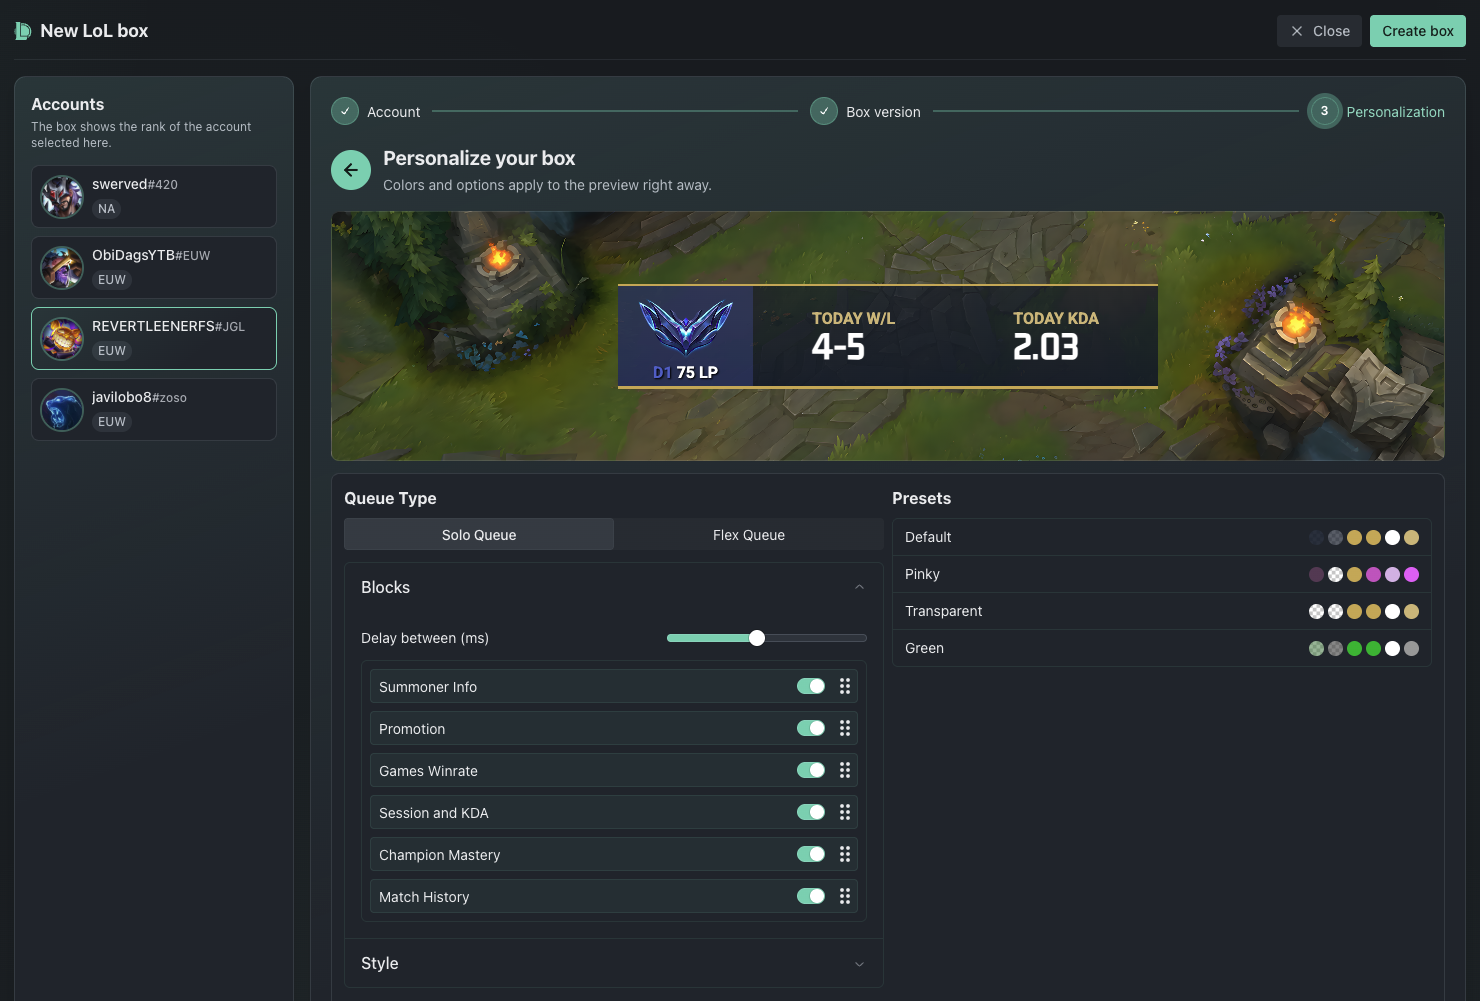
Task: Close the New LoL box dialog
Action: coord(1320,31)
